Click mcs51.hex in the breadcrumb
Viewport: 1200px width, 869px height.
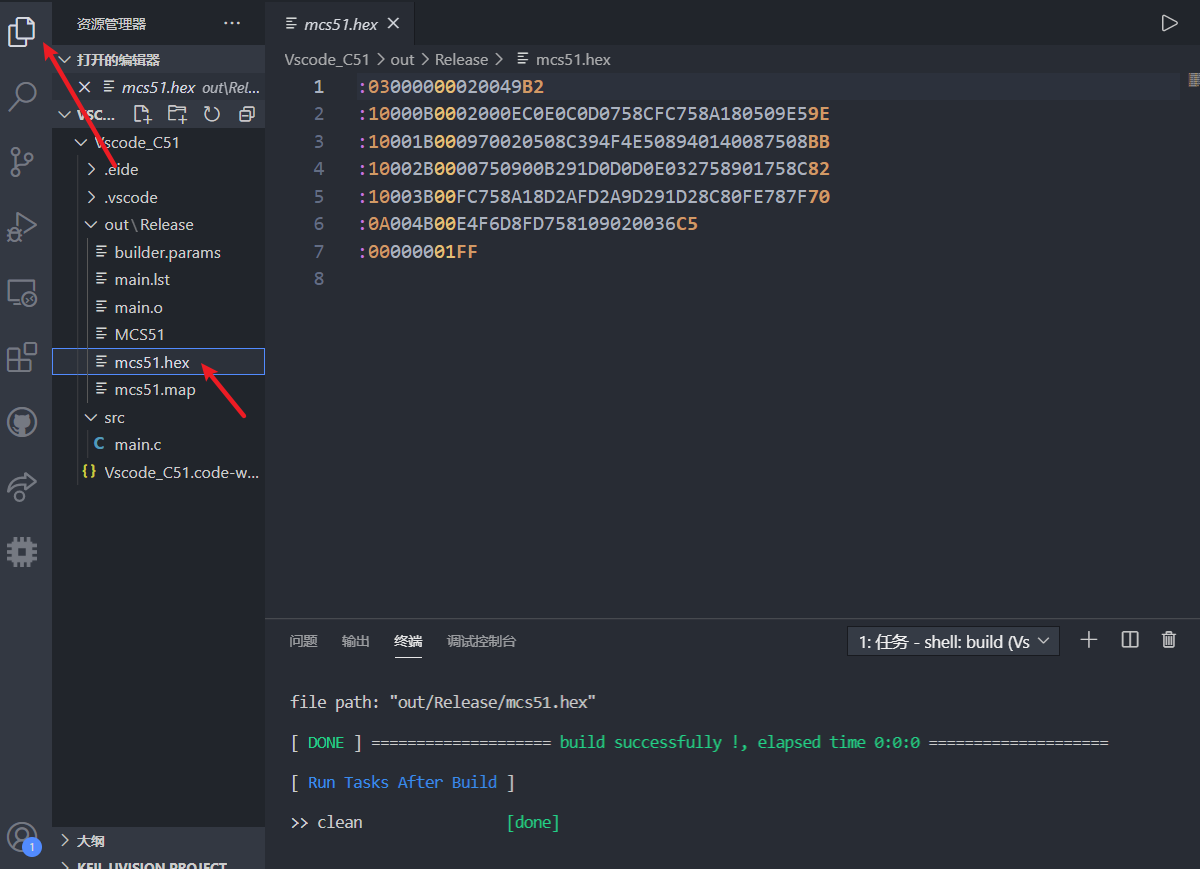pyautogui.click(x=573, y=60)
